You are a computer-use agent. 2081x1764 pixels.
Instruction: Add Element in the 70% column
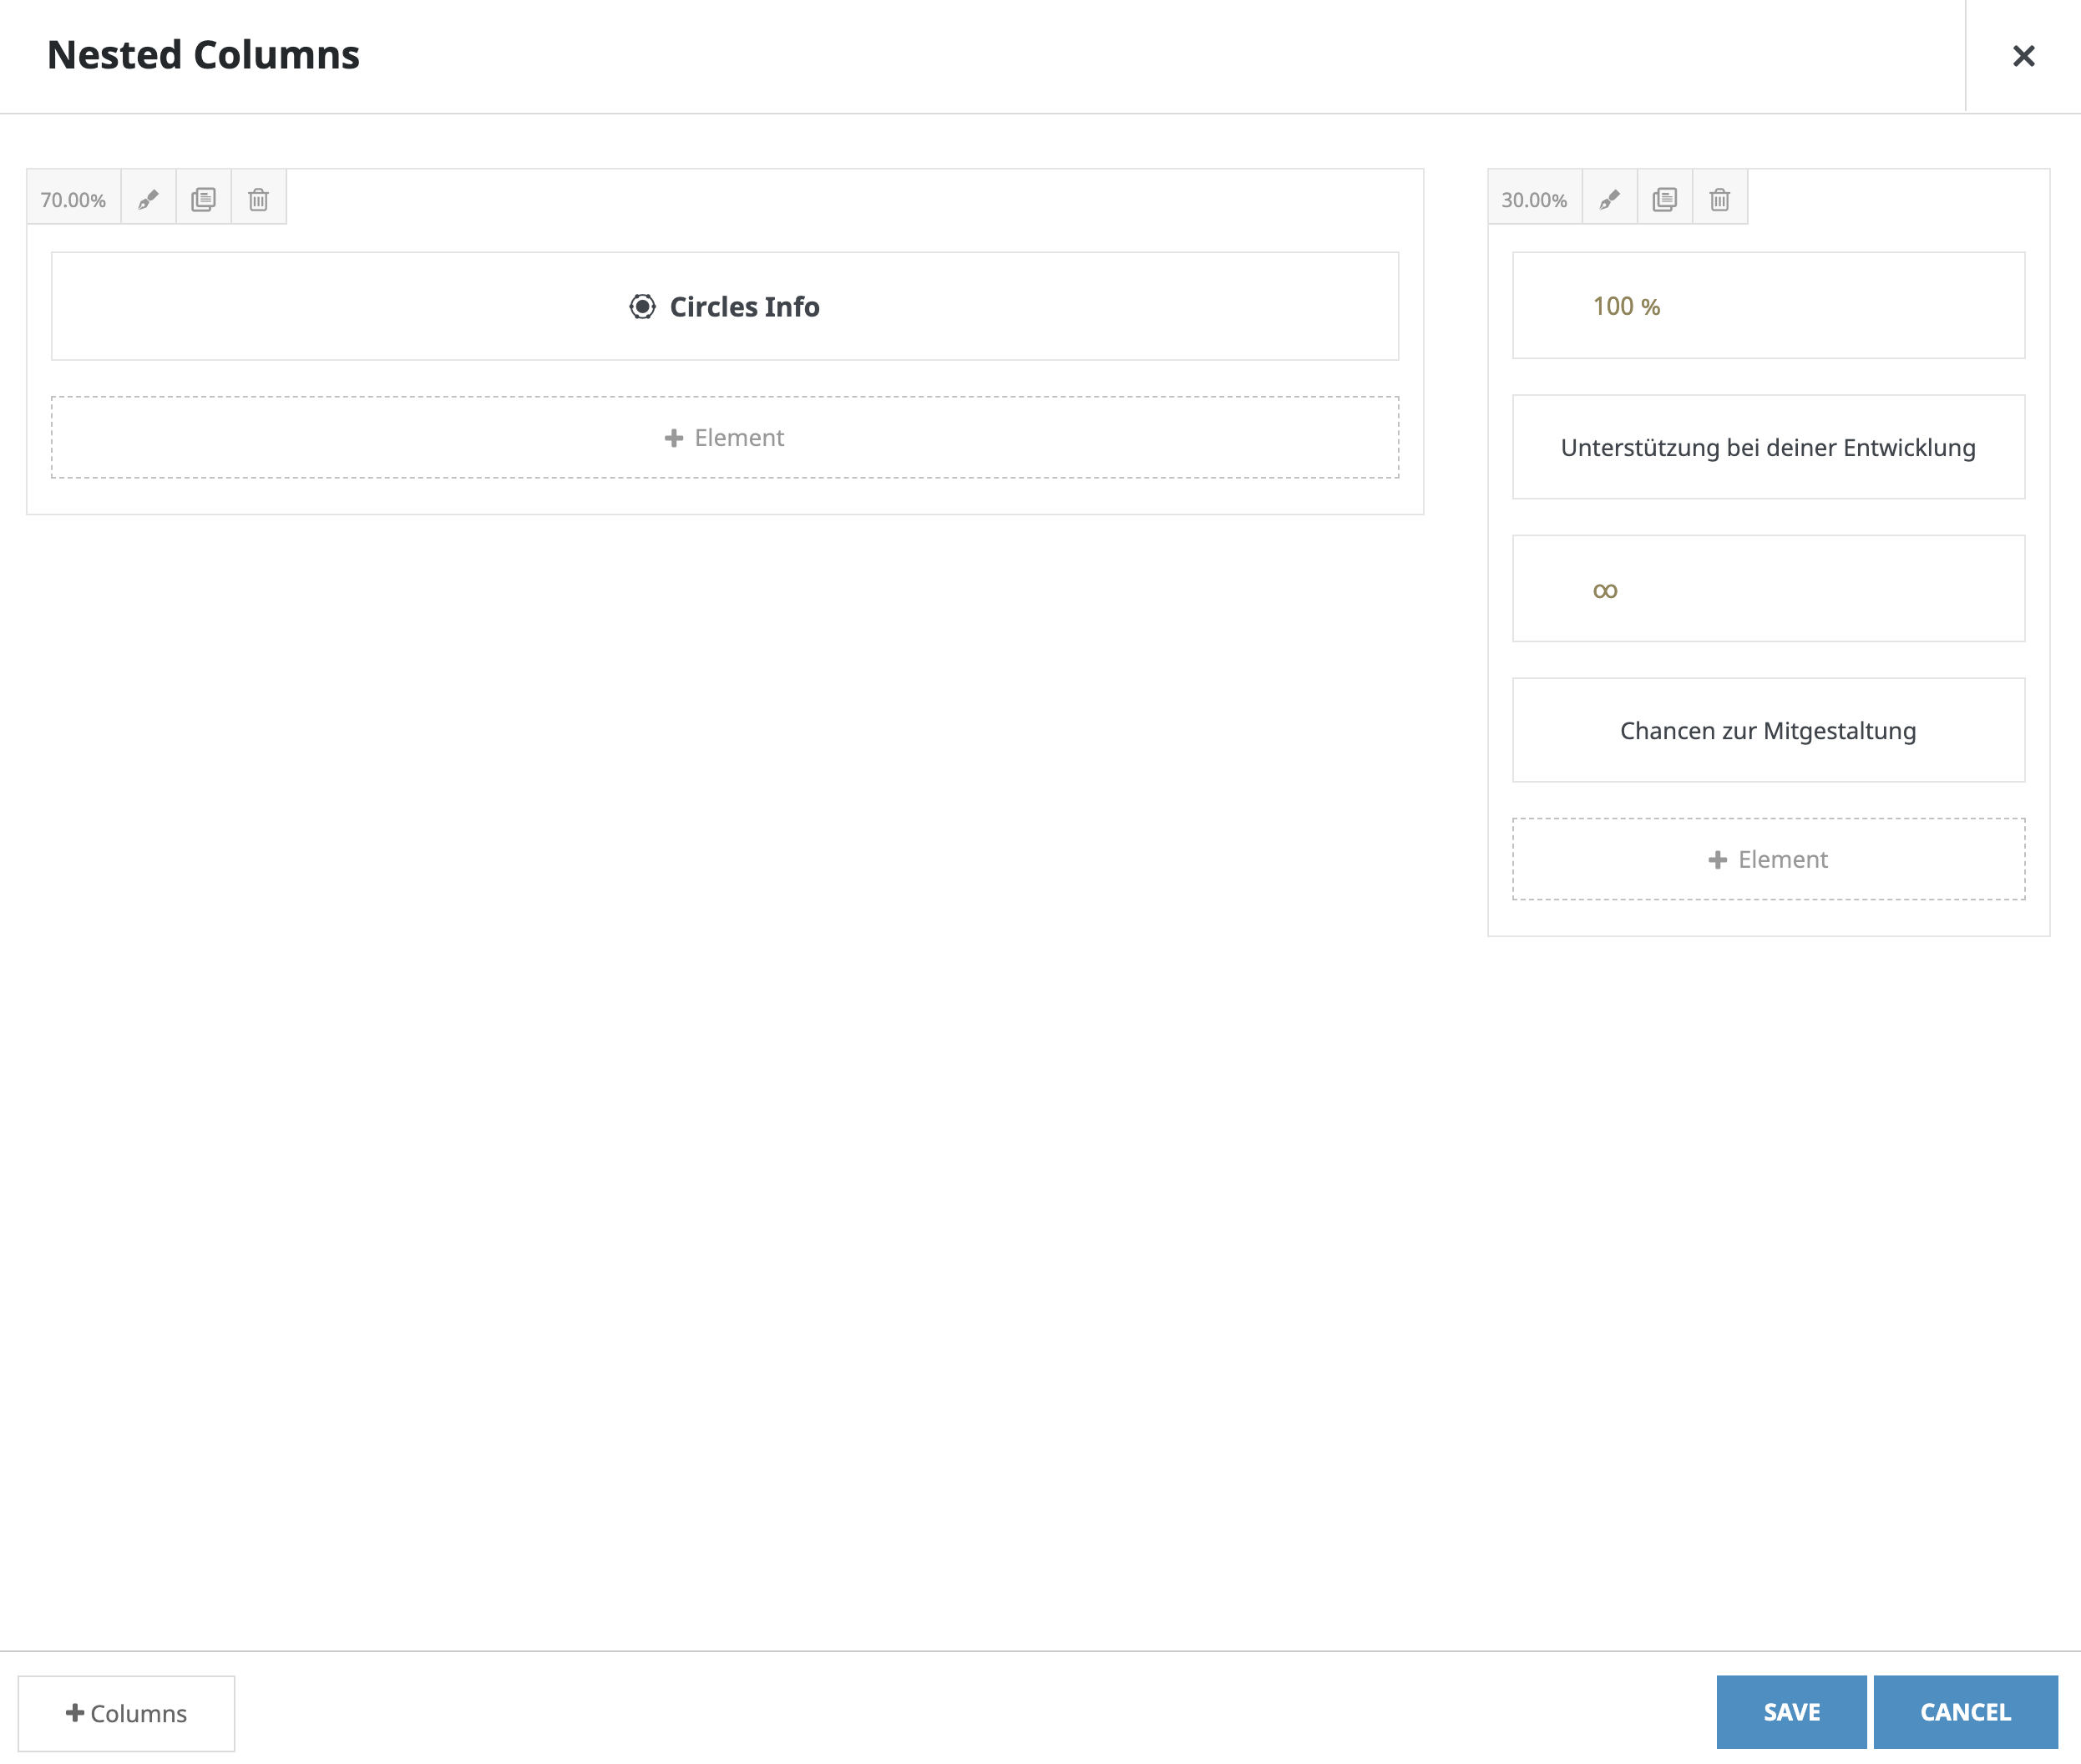724,438
